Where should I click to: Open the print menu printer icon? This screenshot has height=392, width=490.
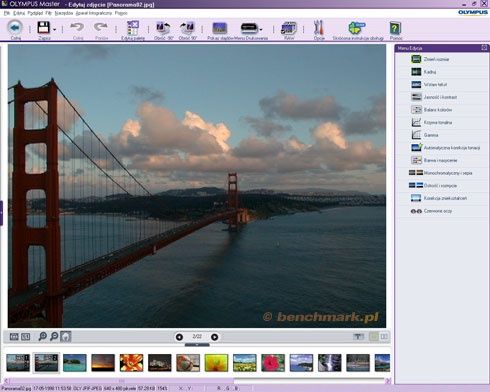tap(249, 28)
